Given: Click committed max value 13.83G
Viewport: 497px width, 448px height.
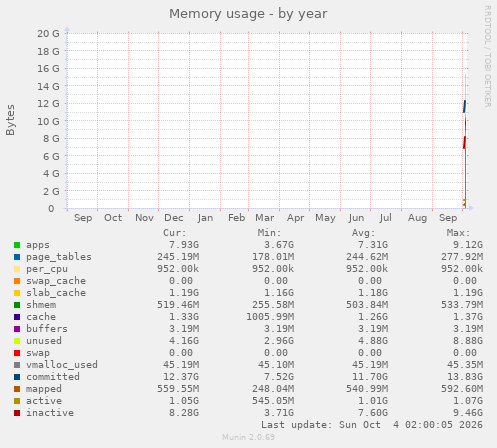Looking at the screenshot, I should (465, 377).
